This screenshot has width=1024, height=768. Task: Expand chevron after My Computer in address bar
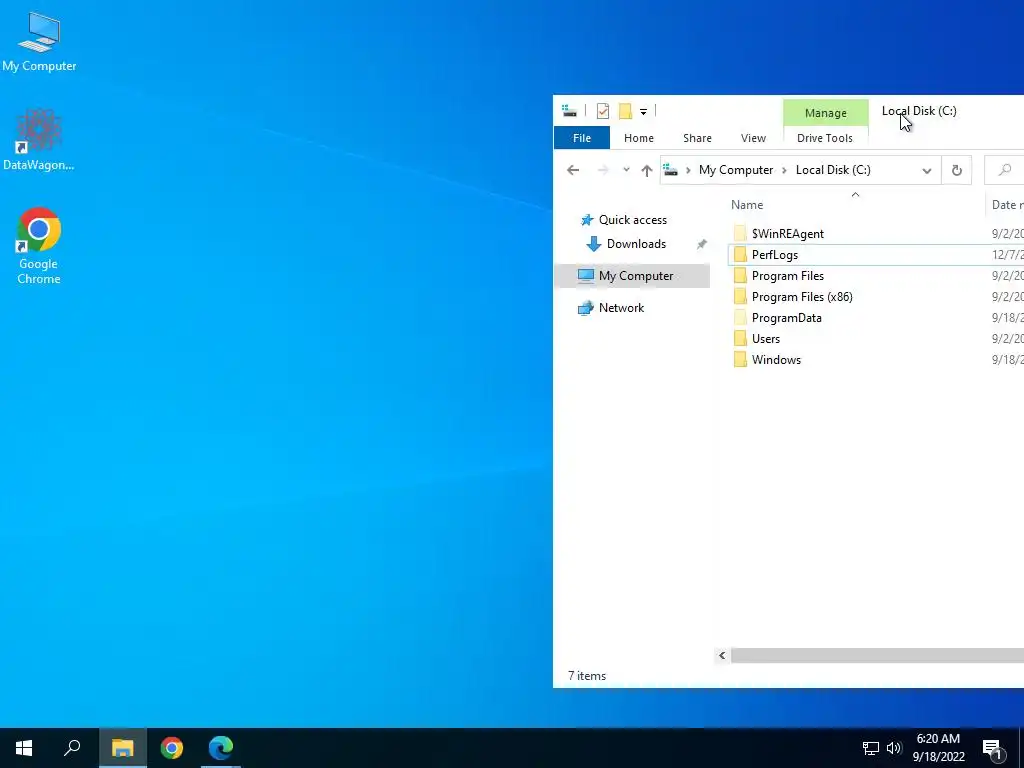(x=784, y=170)
